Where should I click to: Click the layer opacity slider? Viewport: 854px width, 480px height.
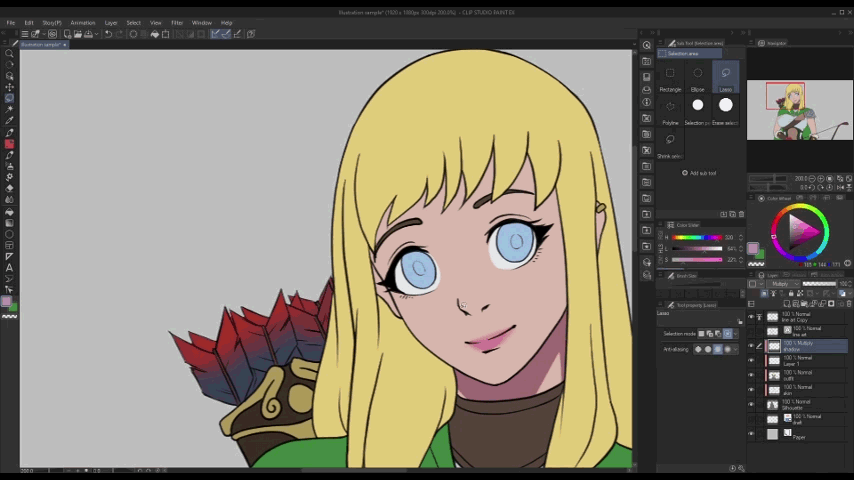[x=820, y=284]
